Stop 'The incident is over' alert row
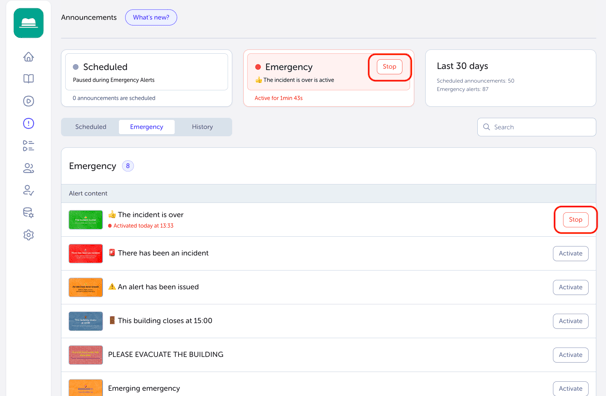 pos(576,219)
